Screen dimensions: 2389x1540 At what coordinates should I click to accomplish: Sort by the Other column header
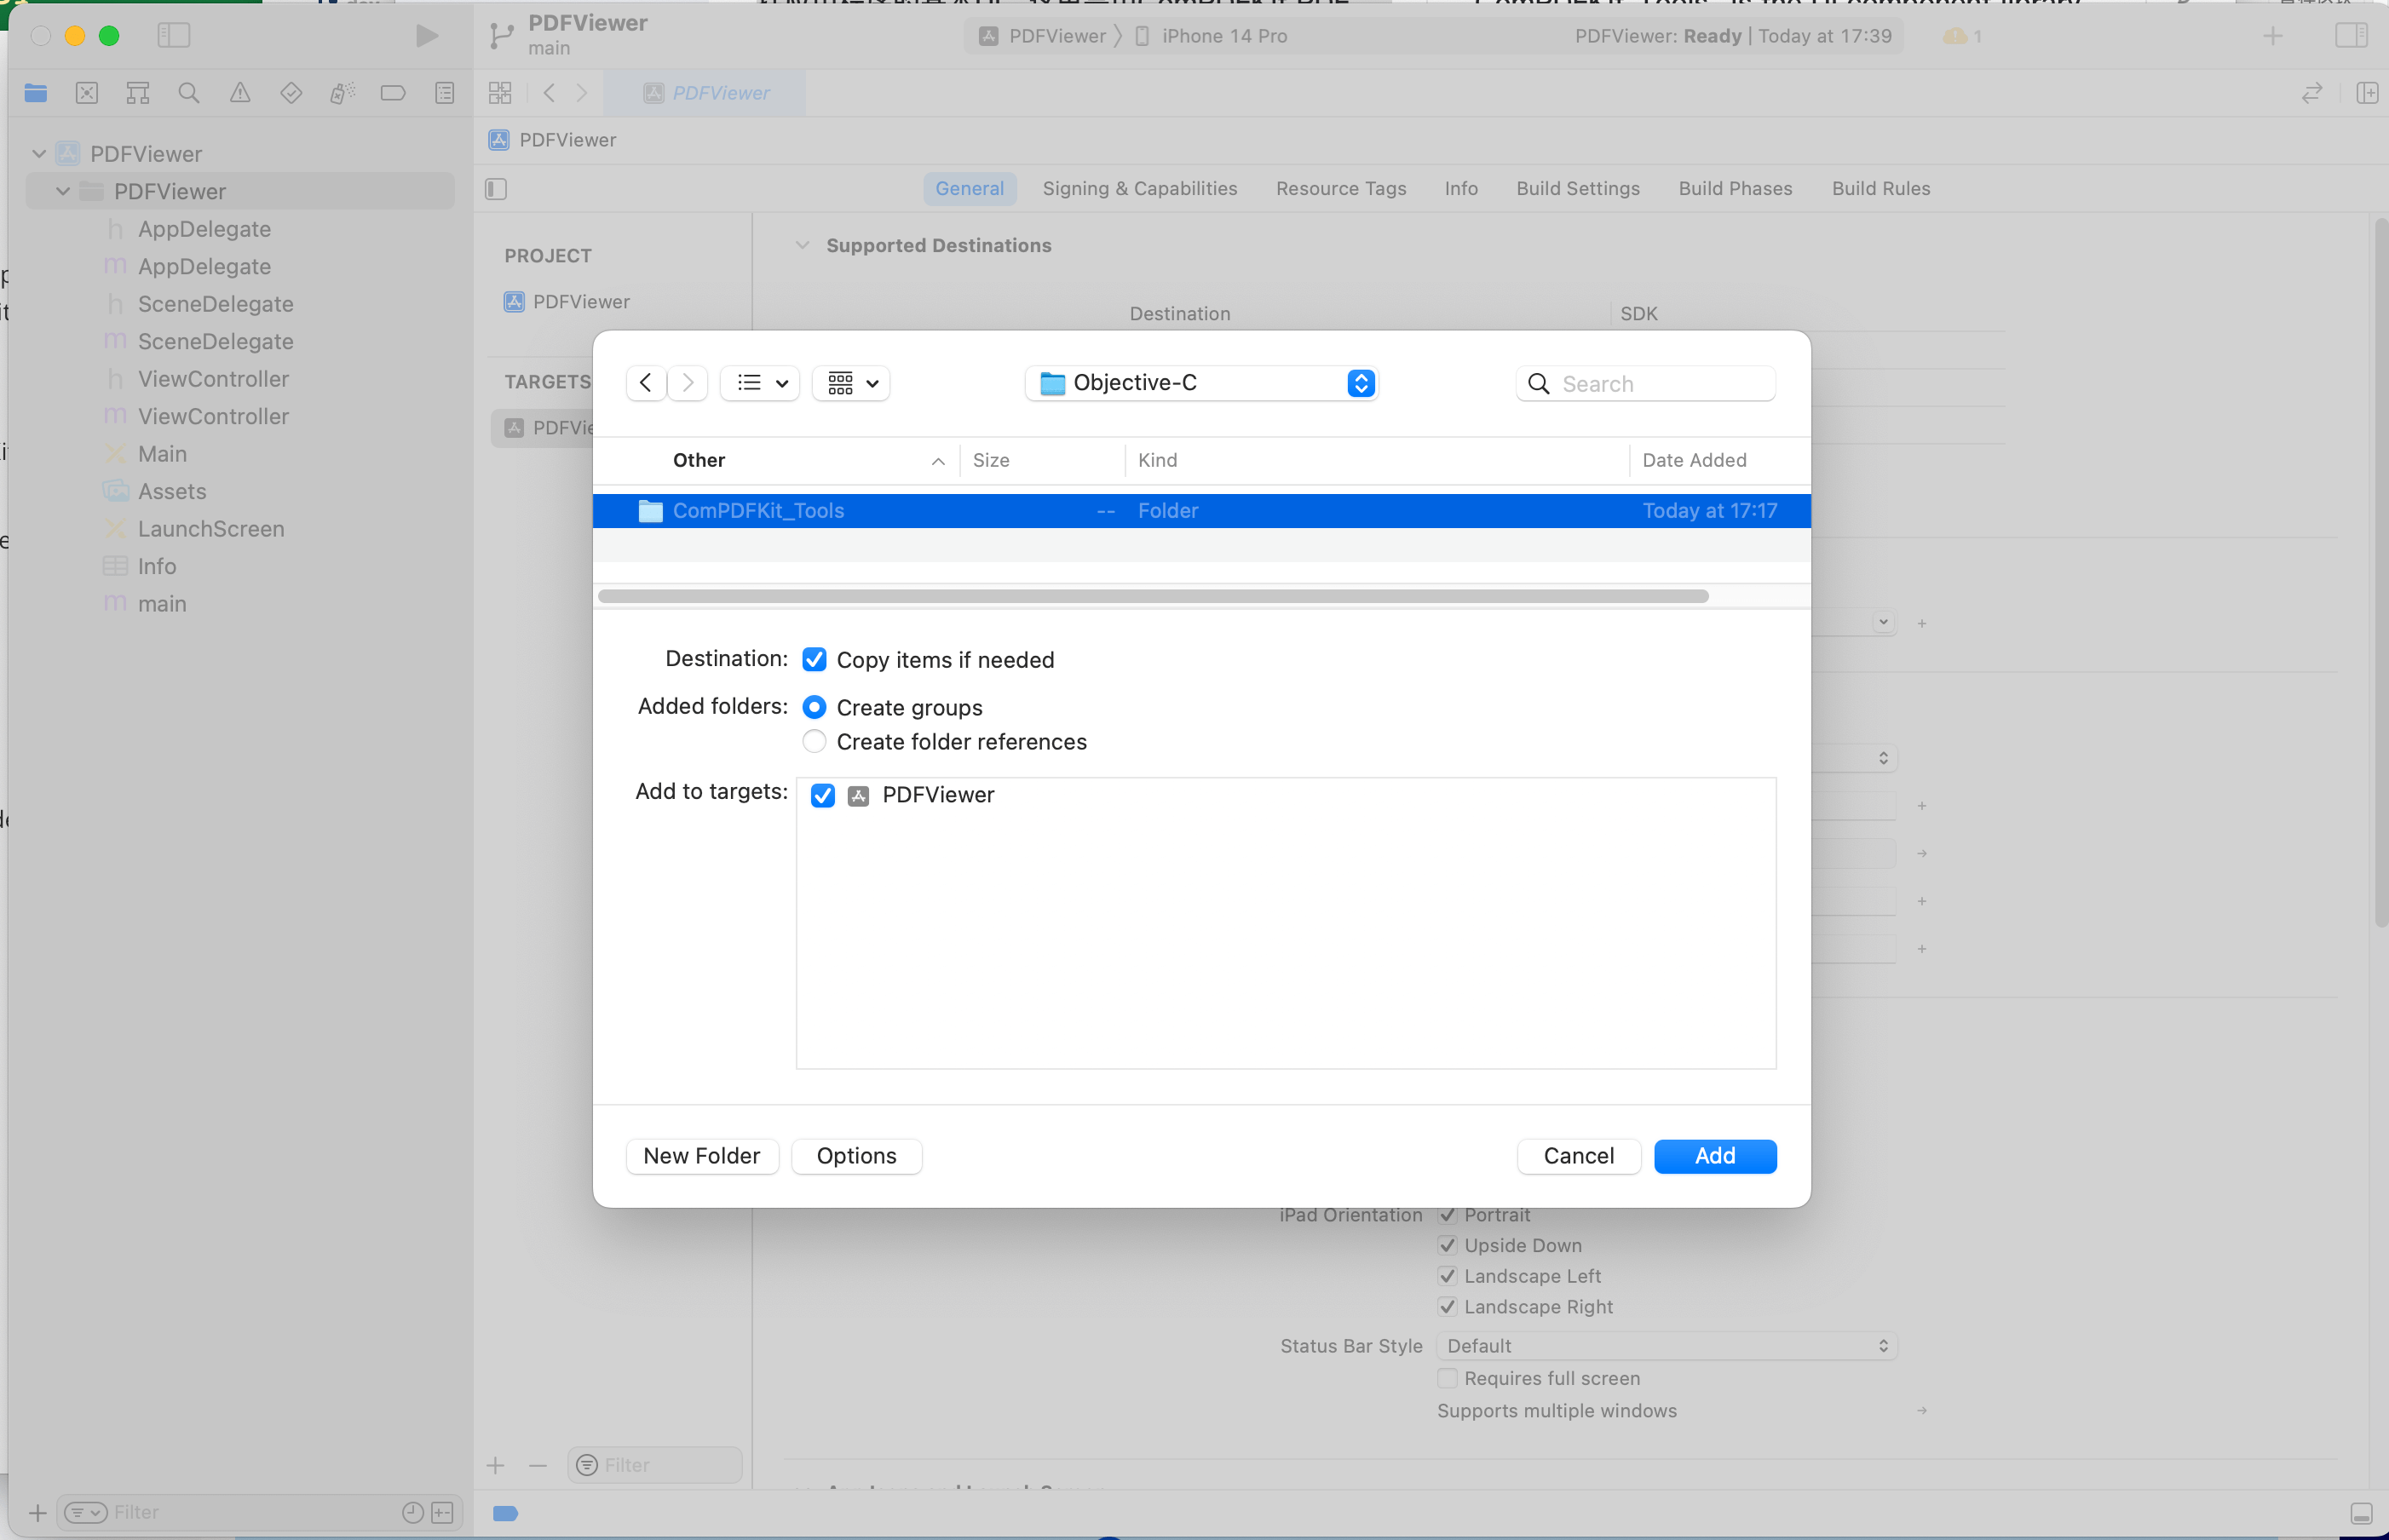776,460
